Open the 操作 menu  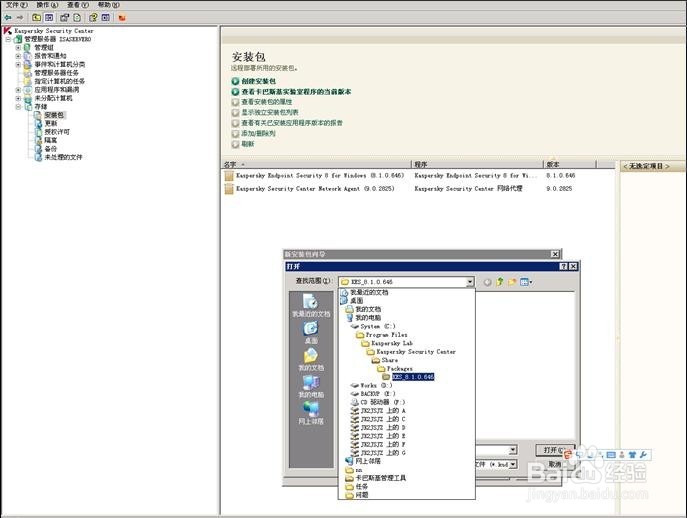click(47, 5)
